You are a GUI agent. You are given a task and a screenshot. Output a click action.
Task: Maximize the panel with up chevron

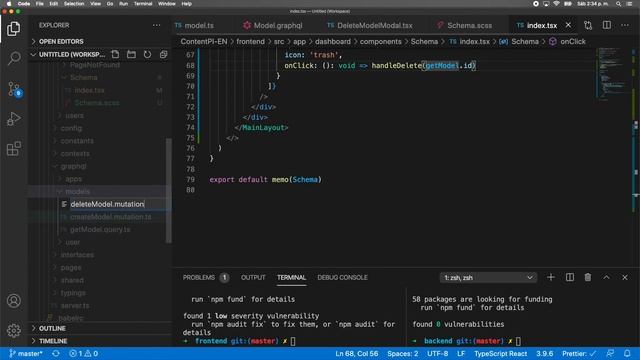(x=607, y=278)
